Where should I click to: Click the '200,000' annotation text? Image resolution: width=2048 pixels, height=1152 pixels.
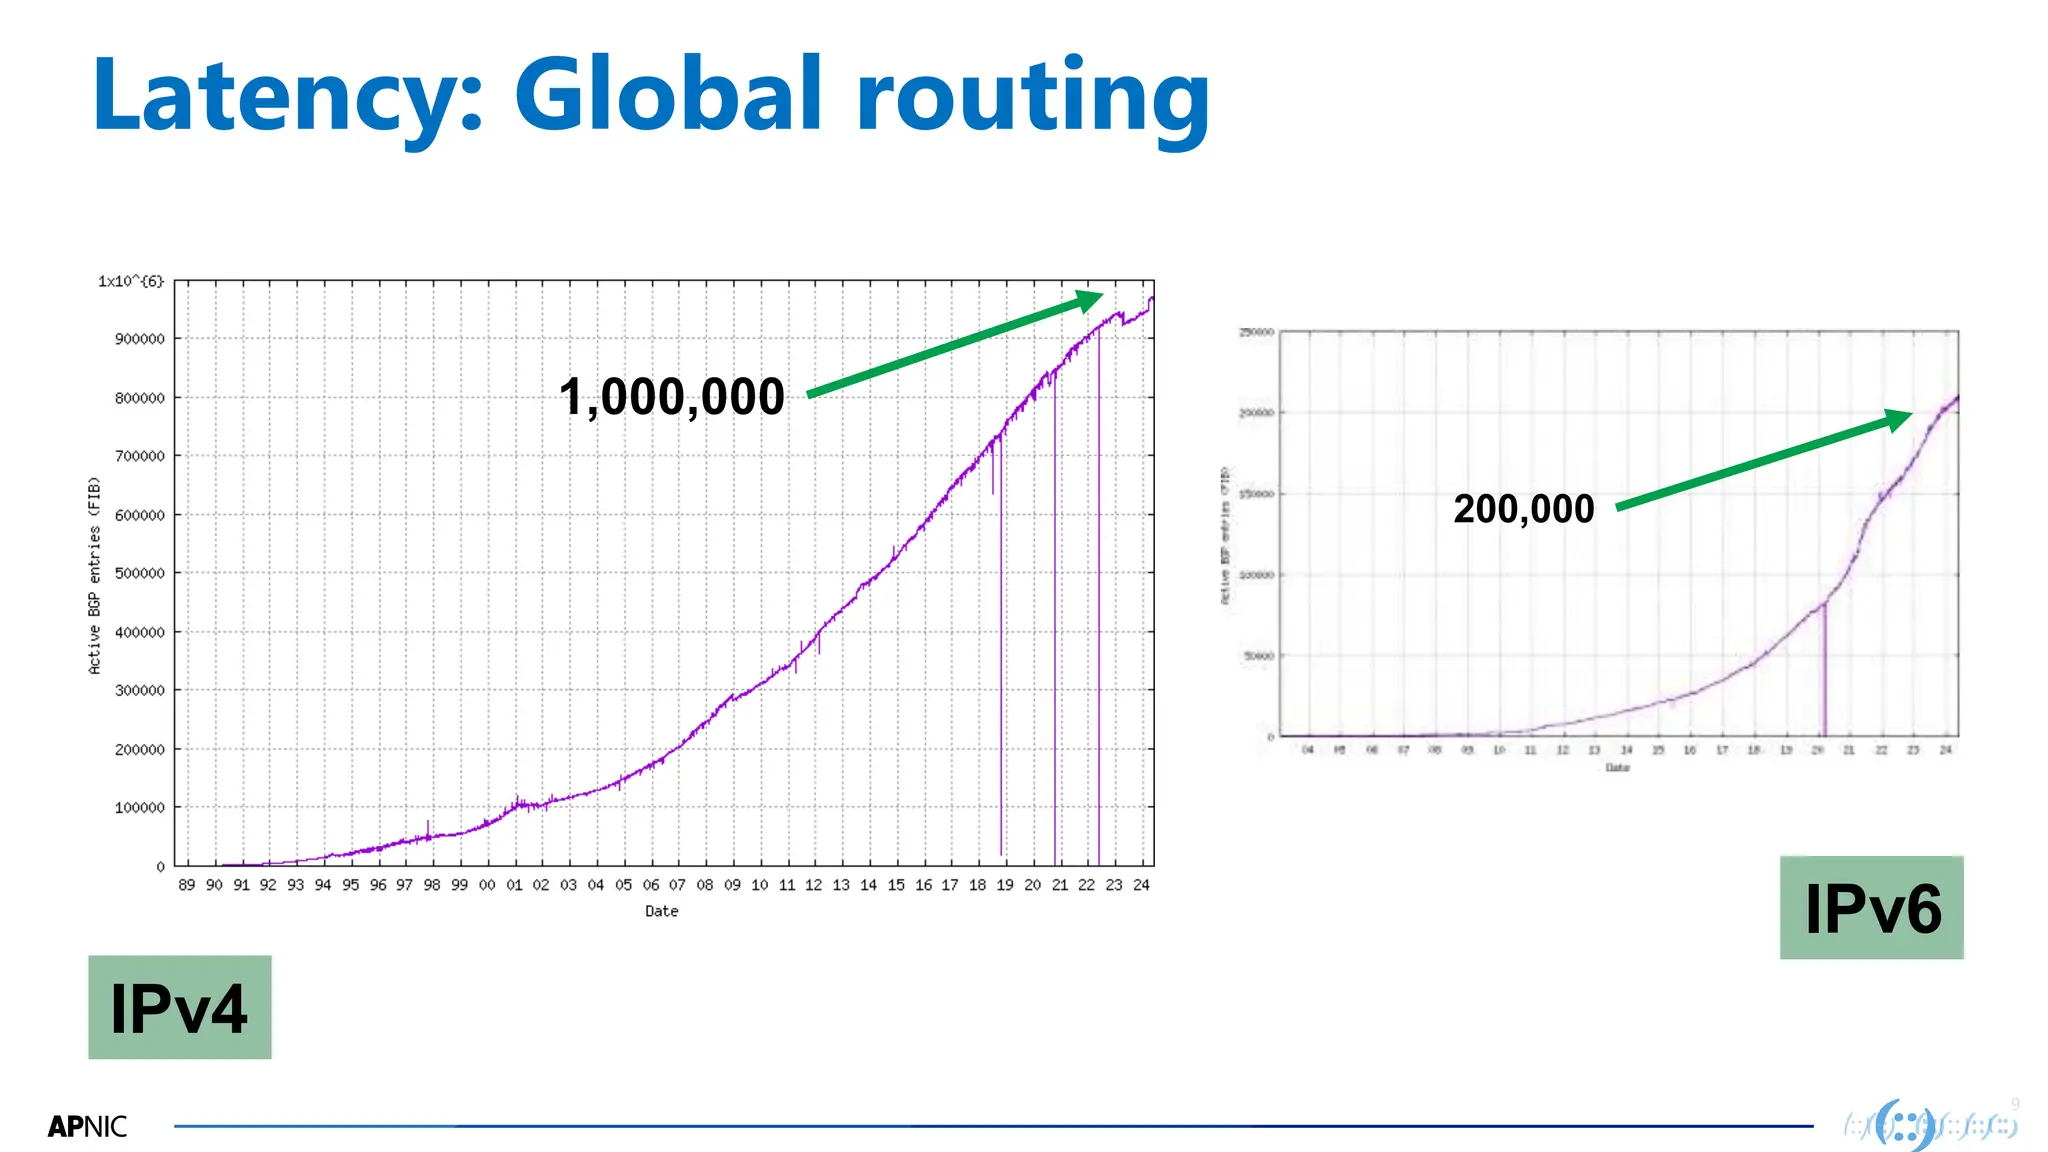click(1524, 509)
